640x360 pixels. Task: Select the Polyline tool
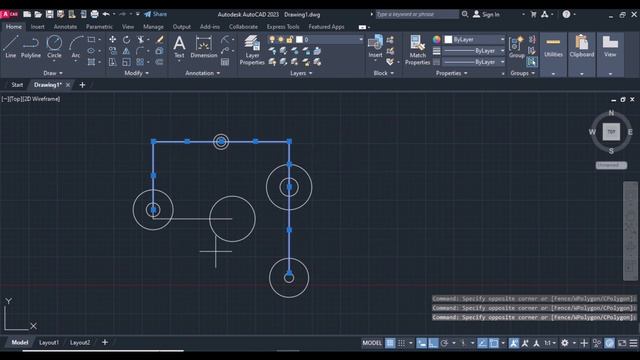[31, 47]
